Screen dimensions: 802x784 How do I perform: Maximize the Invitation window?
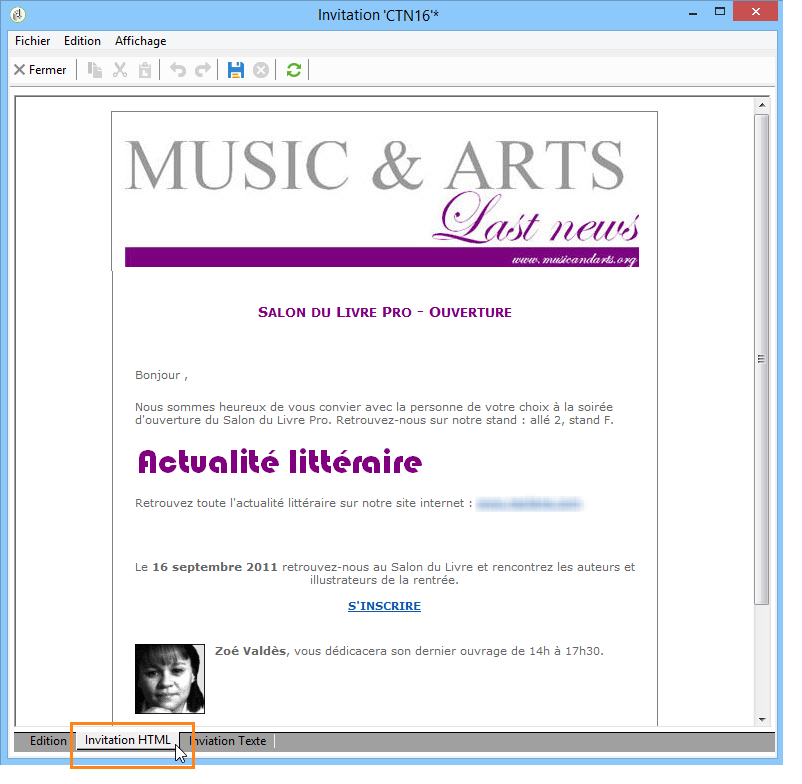click(x=720, y=11)
